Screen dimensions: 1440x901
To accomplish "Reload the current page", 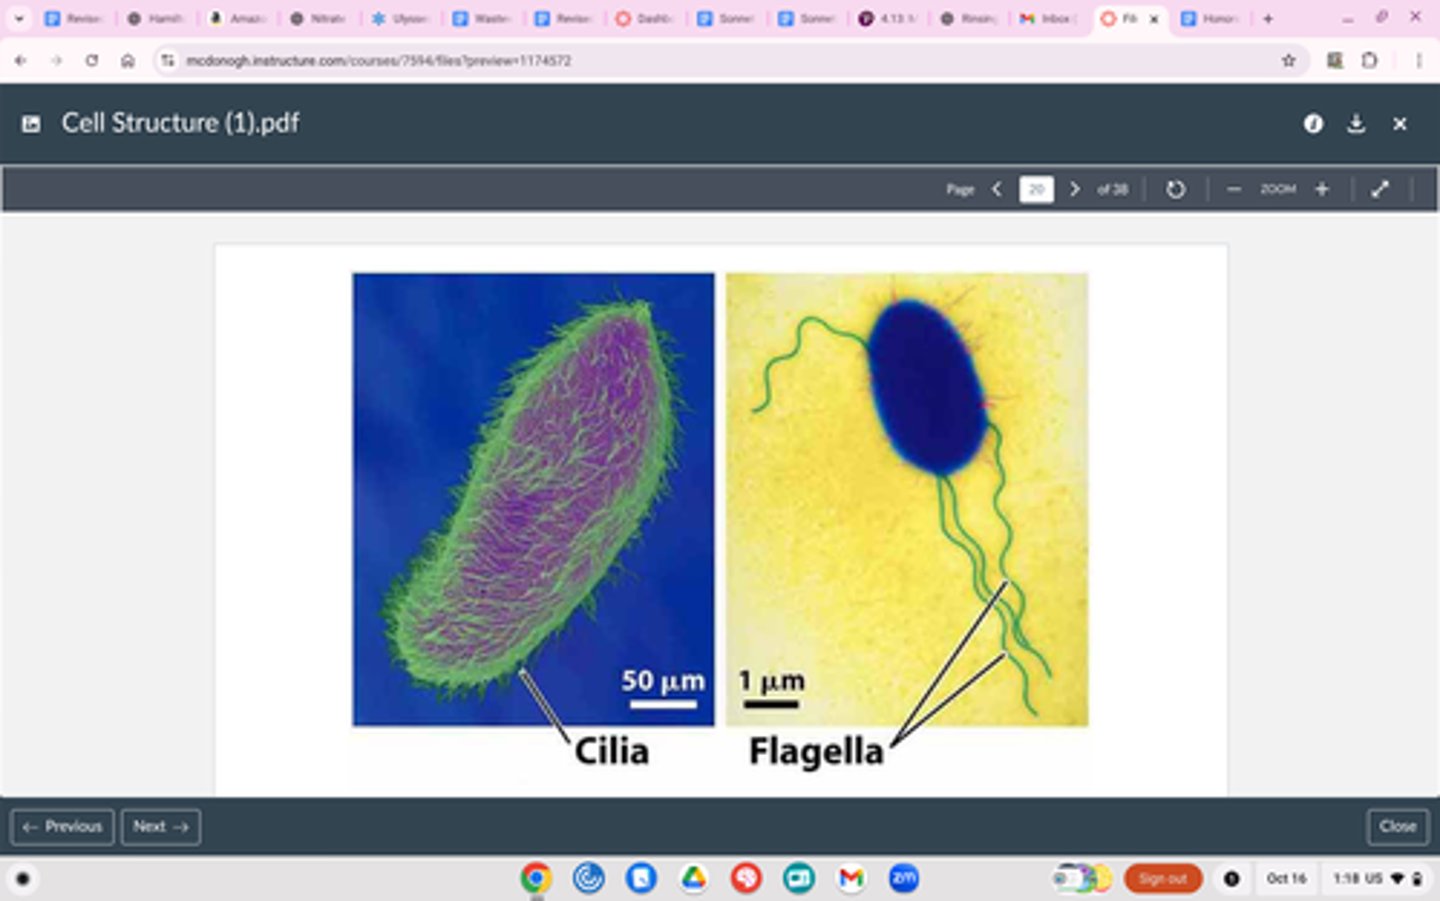I will [92, 60].
